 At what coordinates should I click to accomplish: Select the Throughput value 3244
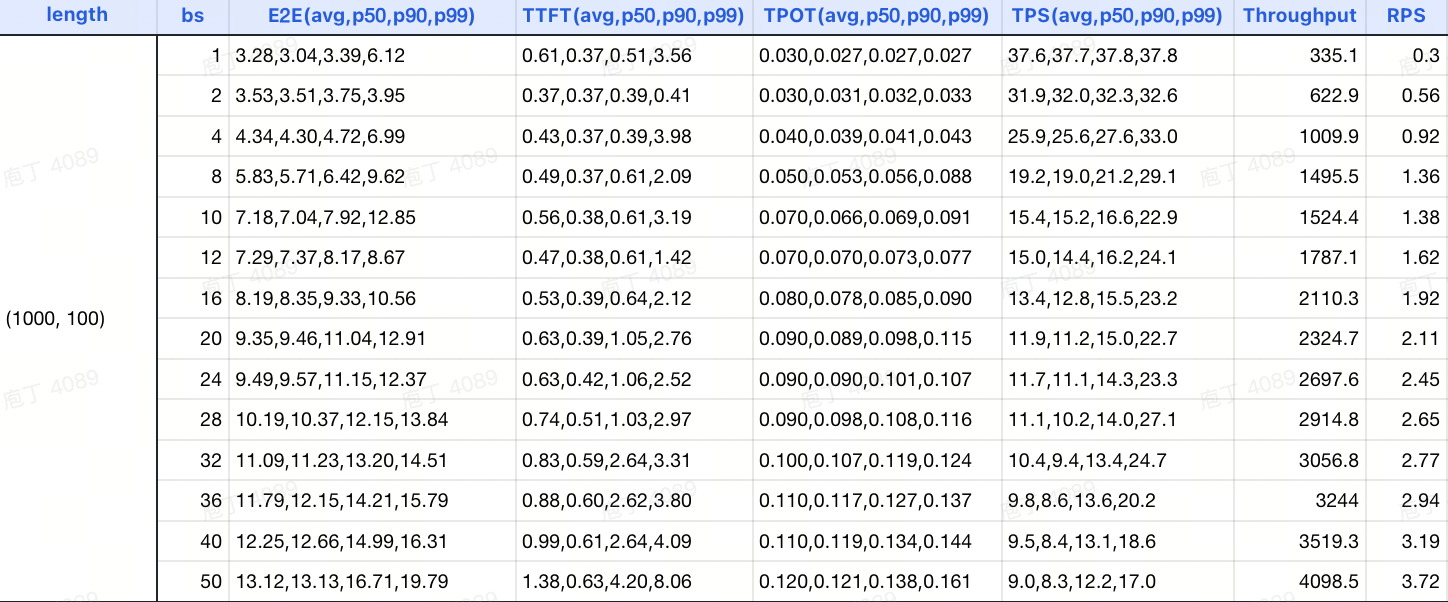coord(1339,501)
